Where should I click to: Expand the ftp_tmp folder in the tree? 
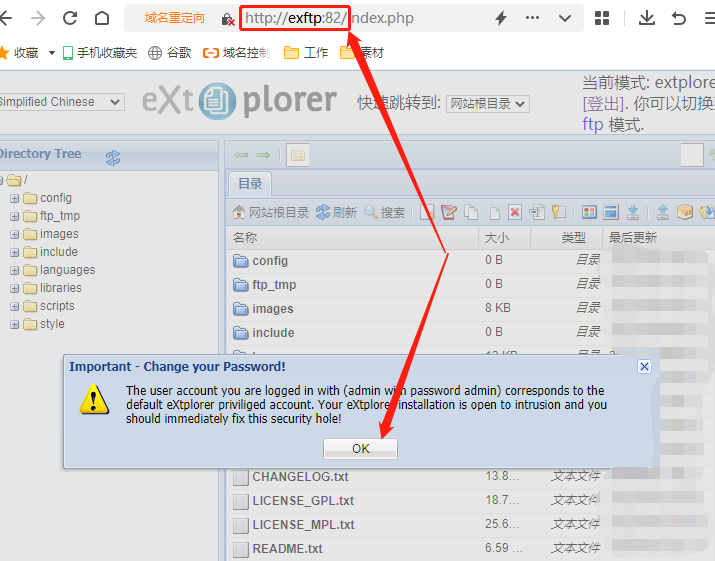[15, 216]
